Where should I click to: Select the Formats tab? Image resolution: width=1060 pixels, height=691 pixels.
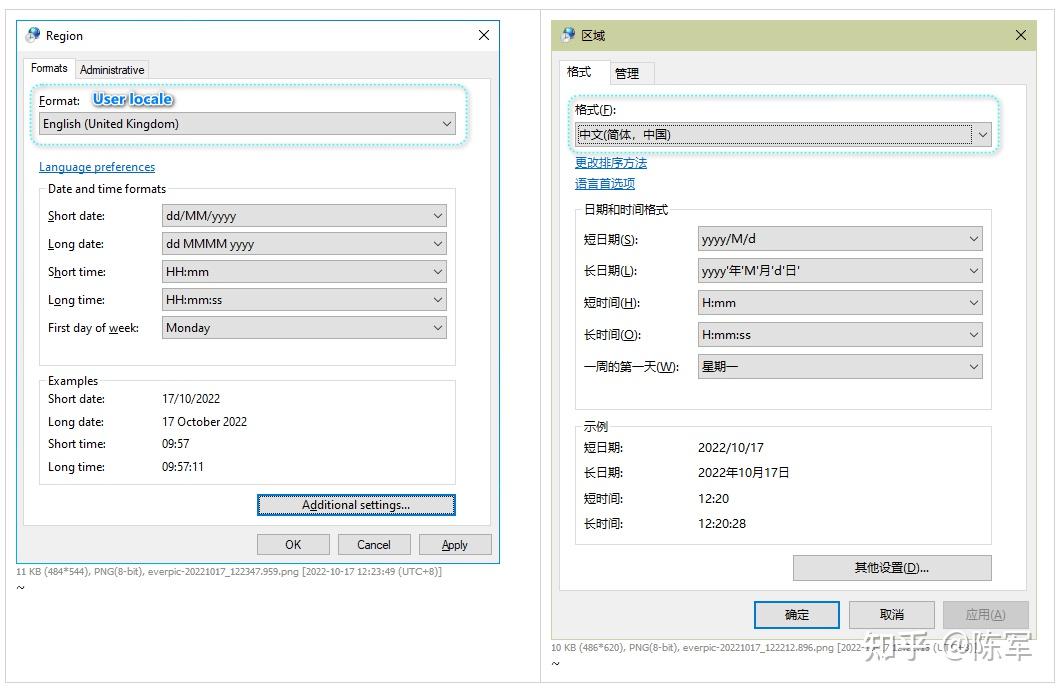click(x=48, y=68)
